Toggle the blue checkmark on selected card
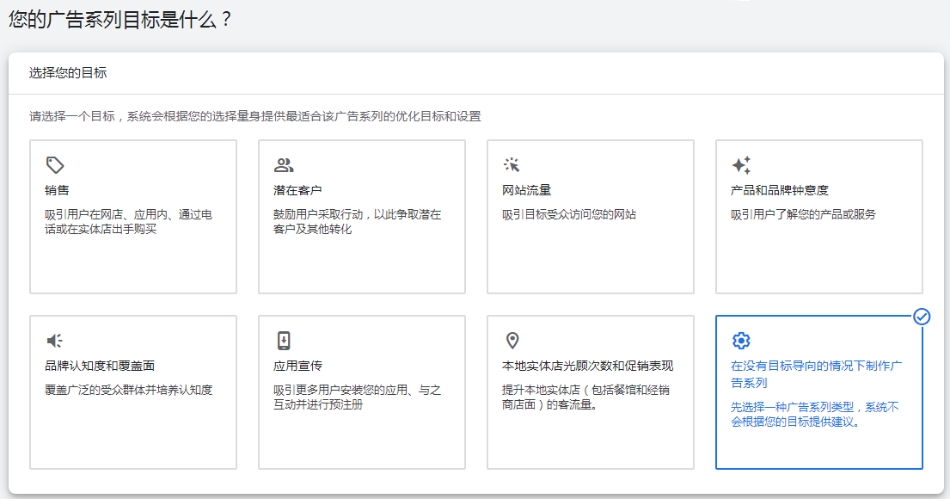Viewport: 950px width, 502px height. pyautogui.click(x=922, y=317)
